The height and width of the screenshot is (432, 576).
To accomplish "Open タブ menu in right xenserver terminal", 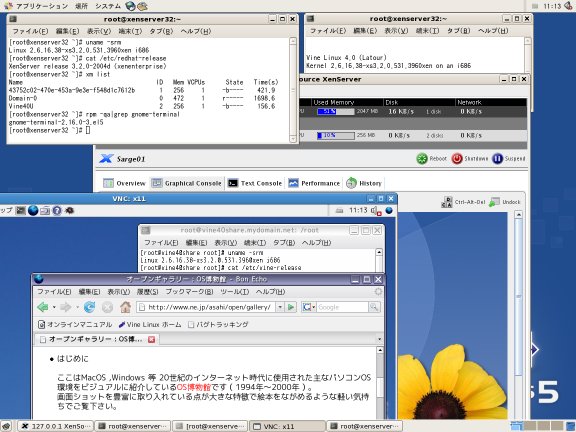I will point(458,31).
